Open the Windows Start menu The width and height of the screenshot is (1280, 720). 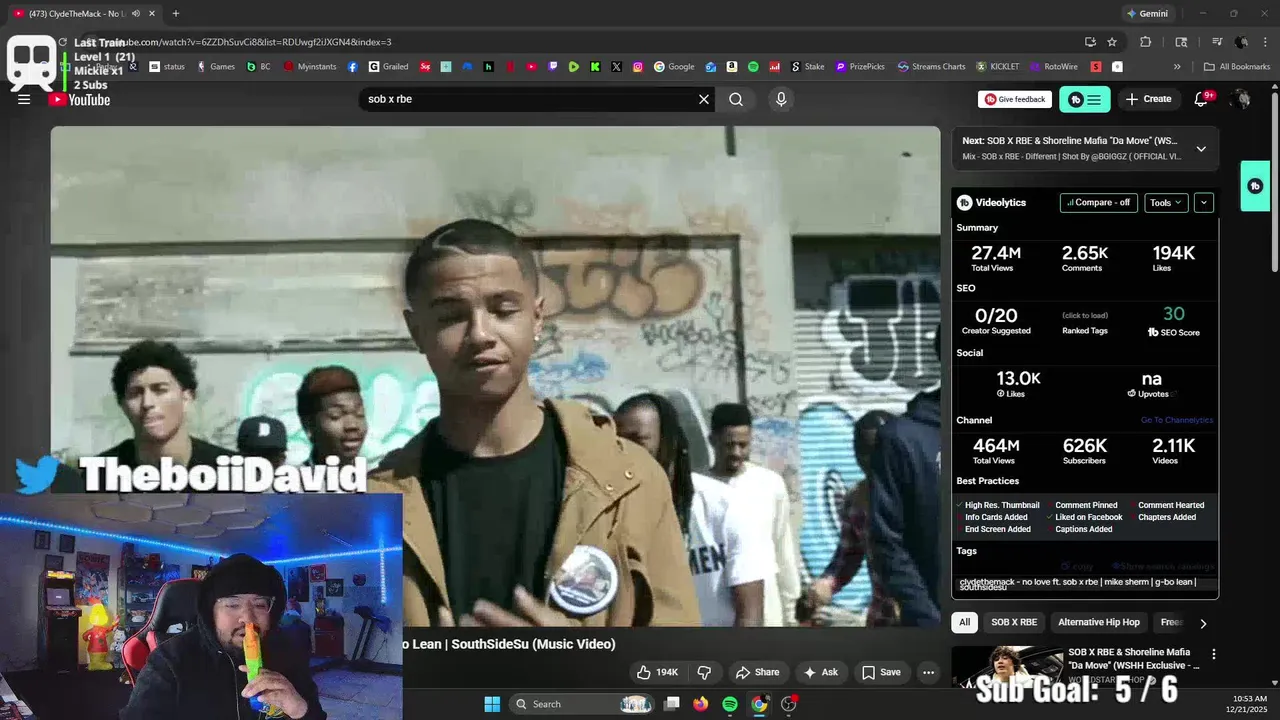click(x=492, y=704)
